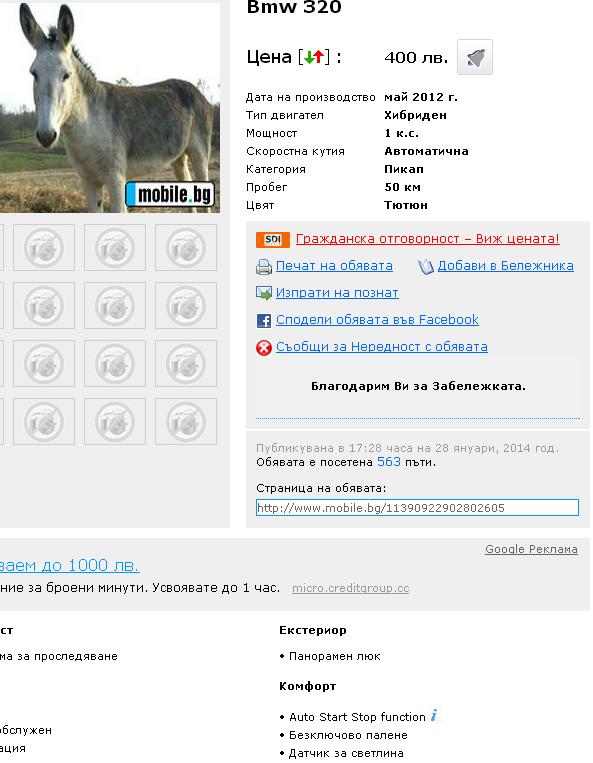
Task: Click the listing URL text field
Action: tap(417, 508)
